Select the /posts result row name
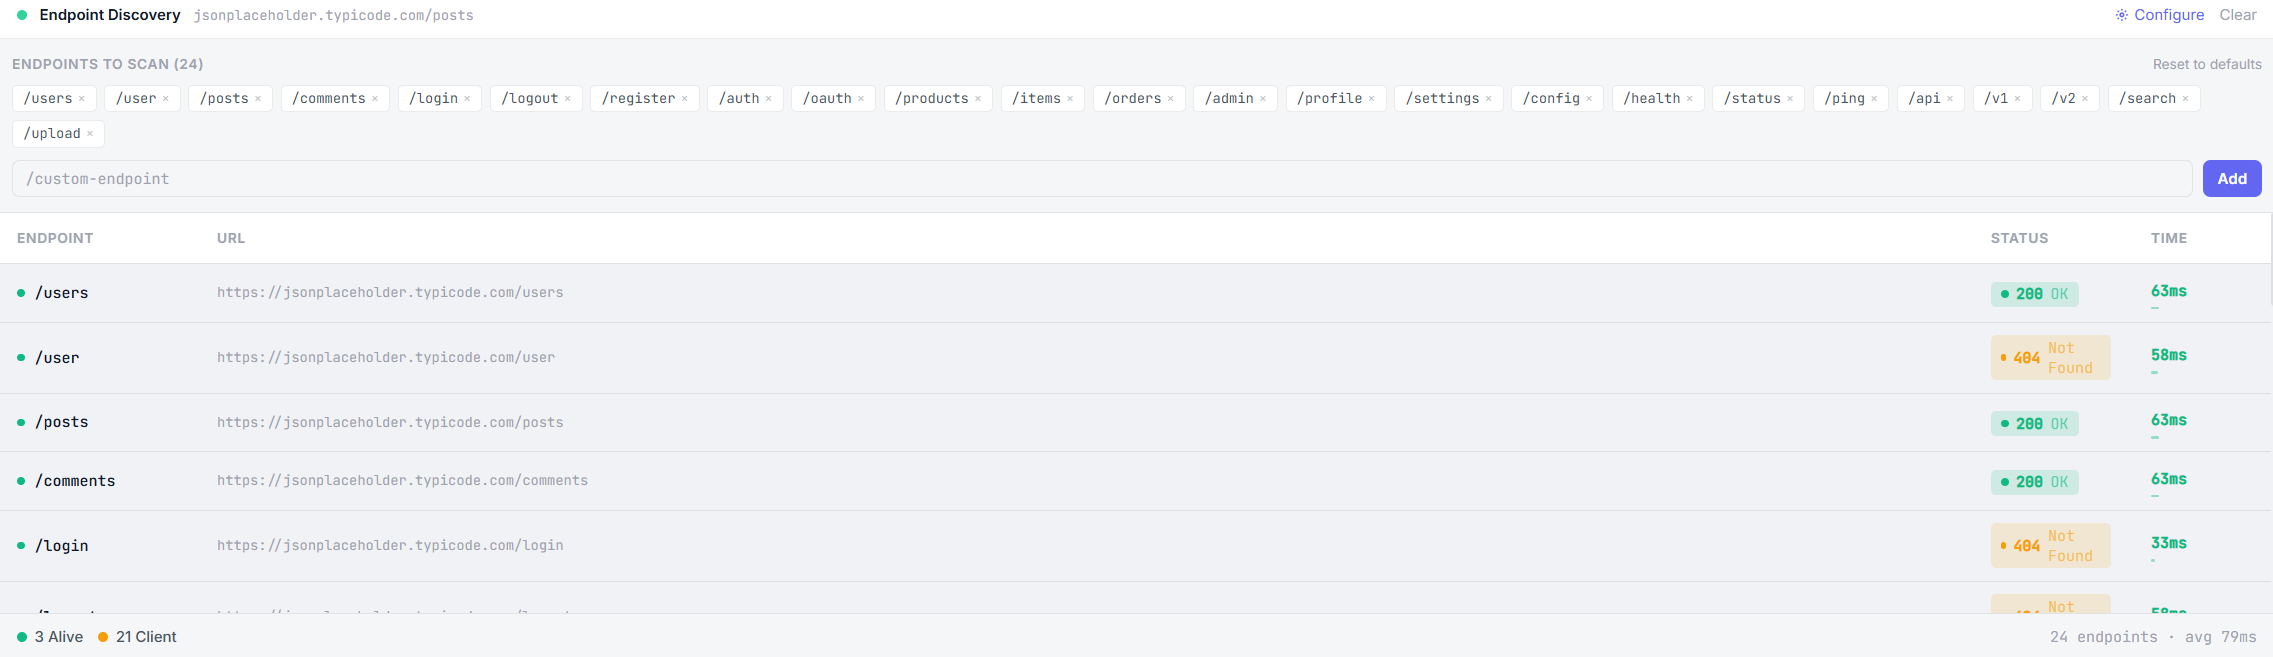 62,422
